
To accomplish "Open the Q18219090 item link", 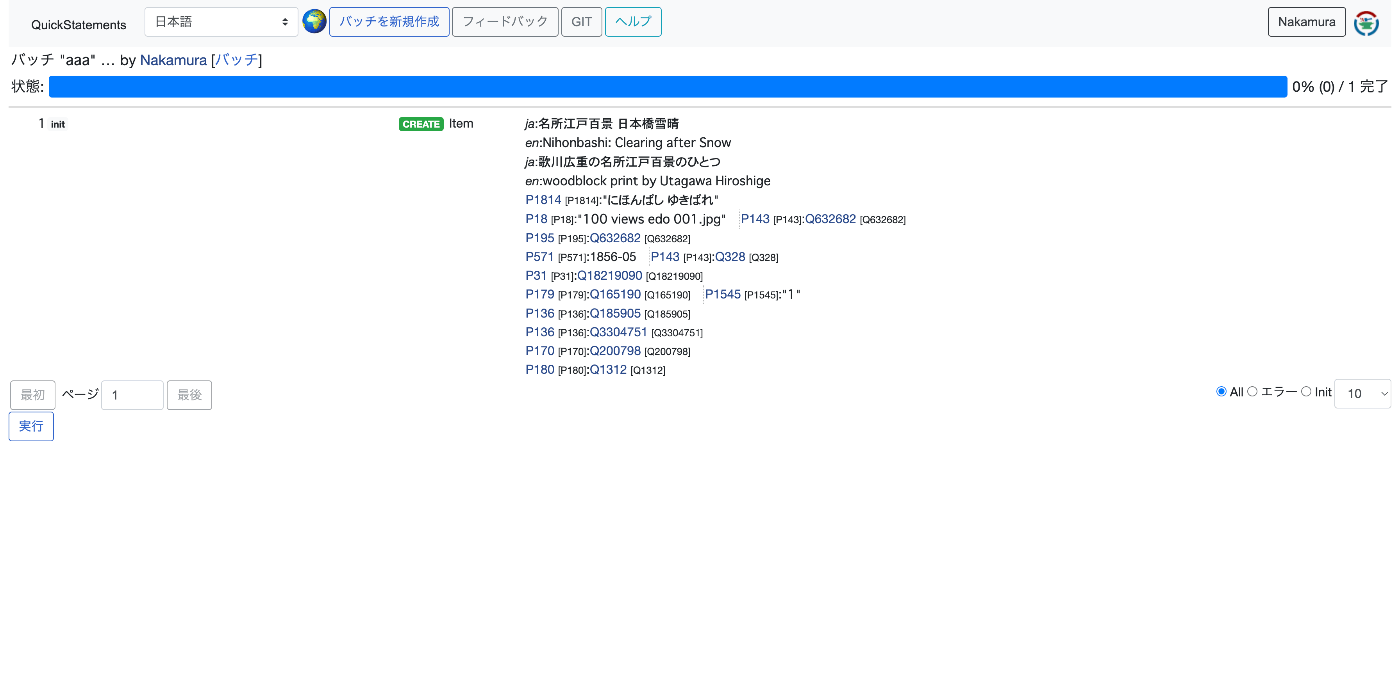I will coord(609,275).
